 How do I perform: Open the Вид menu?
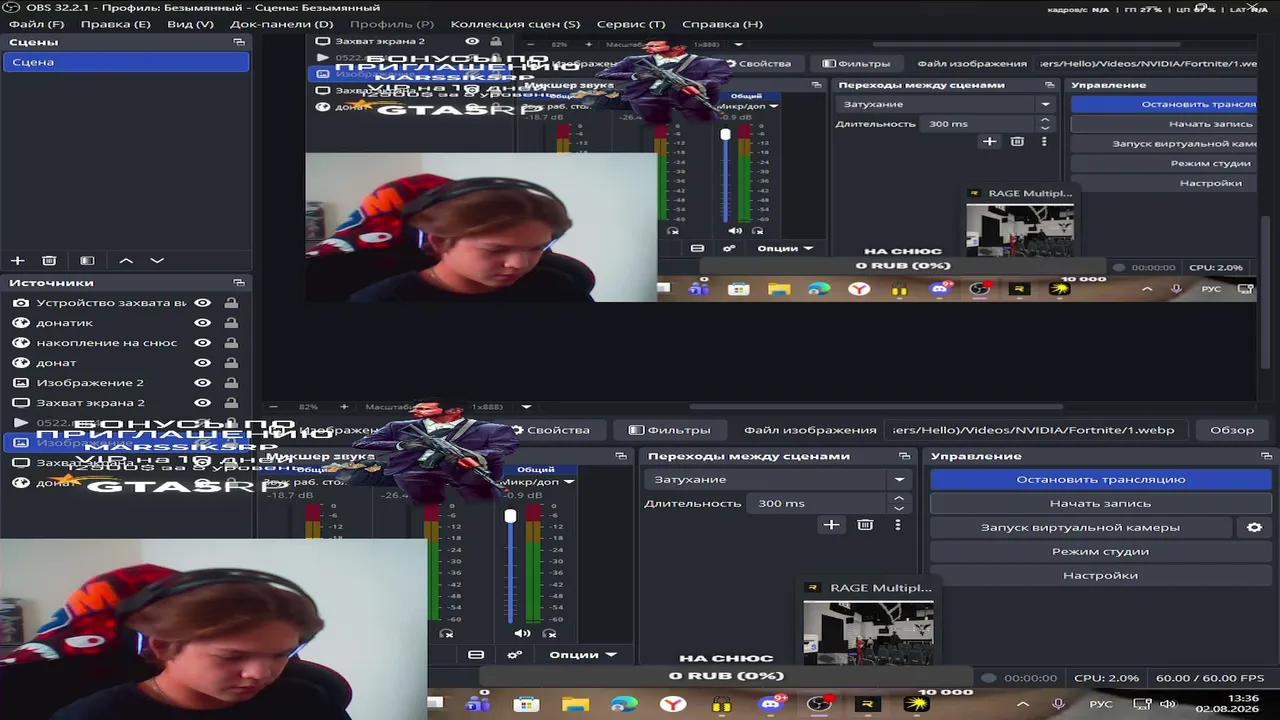pyautogui.click(x=190, y=24)
